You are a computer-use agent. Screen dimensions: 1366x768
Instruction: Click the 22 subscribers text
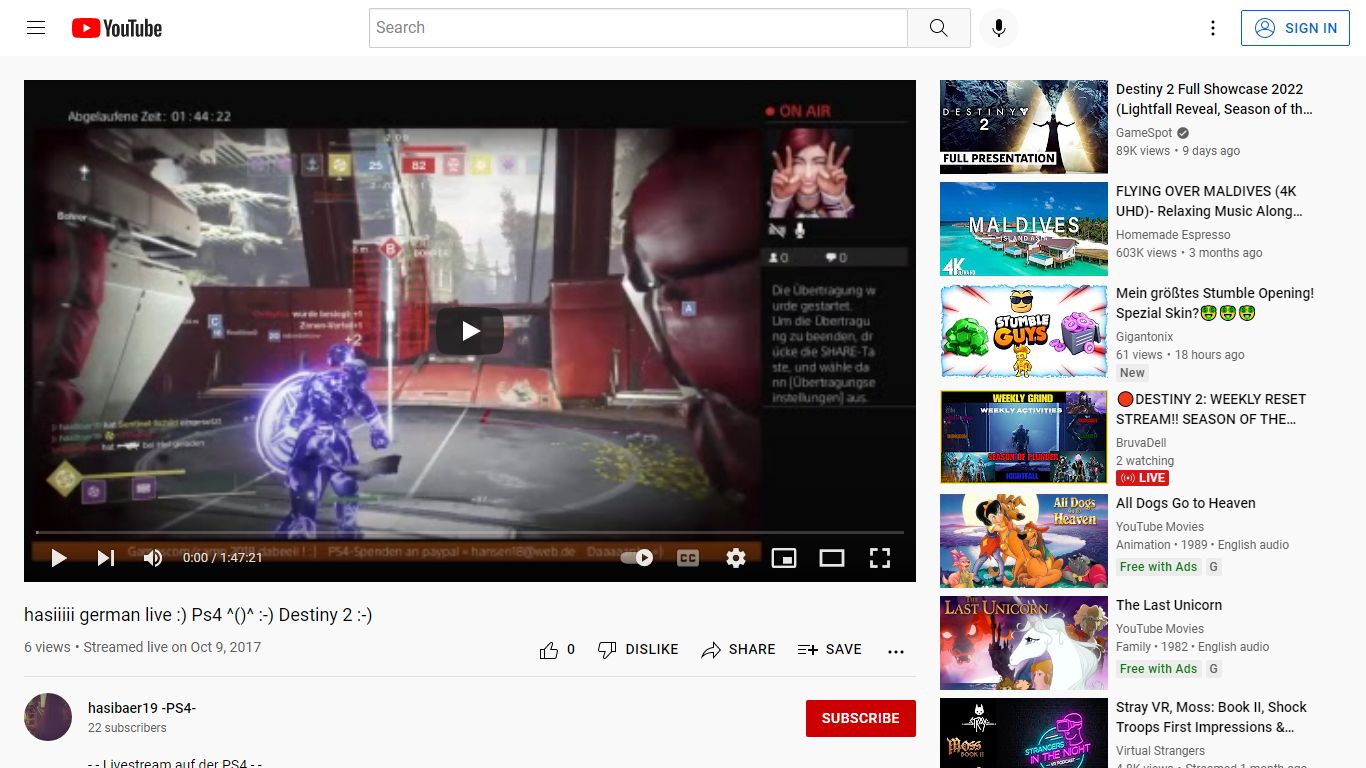point(127,728)
